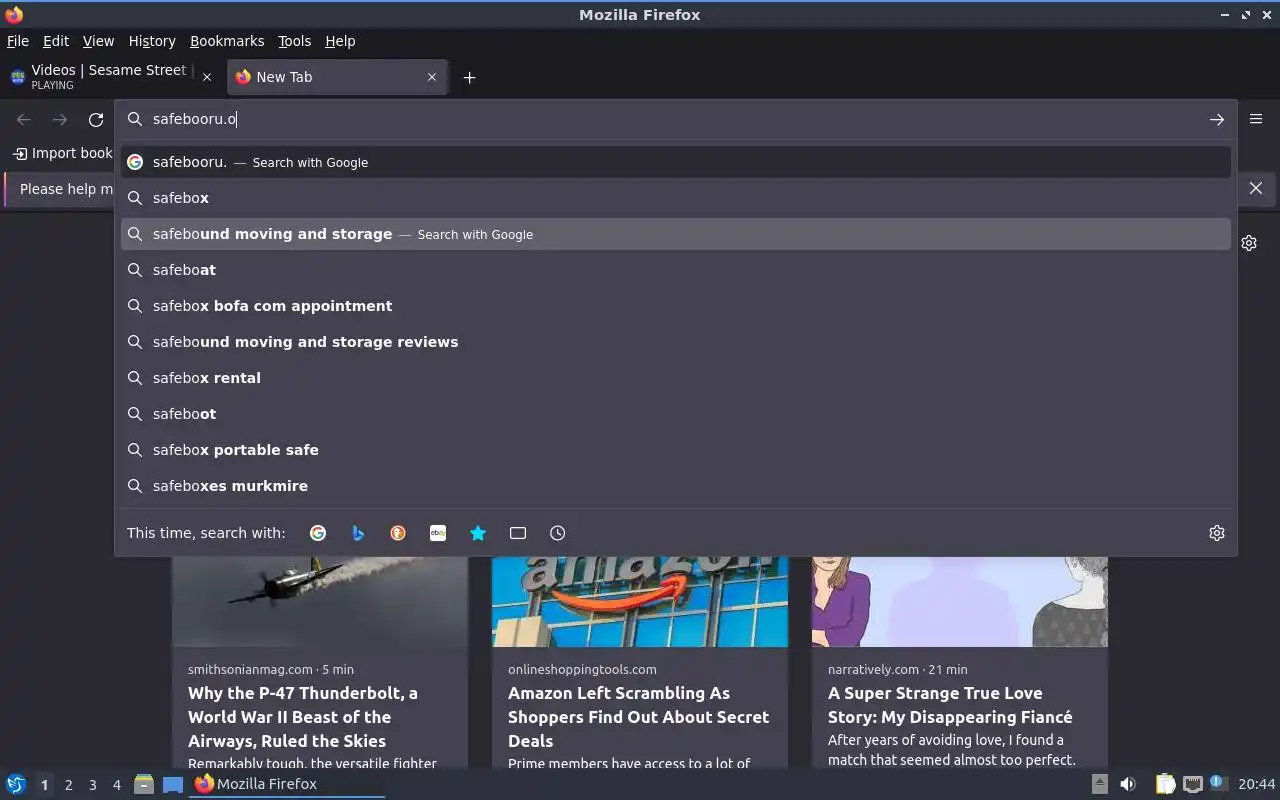The width and height of the screenshot is (1280, 800).
Task: Open the Help menu
Action: click(340, 41)
